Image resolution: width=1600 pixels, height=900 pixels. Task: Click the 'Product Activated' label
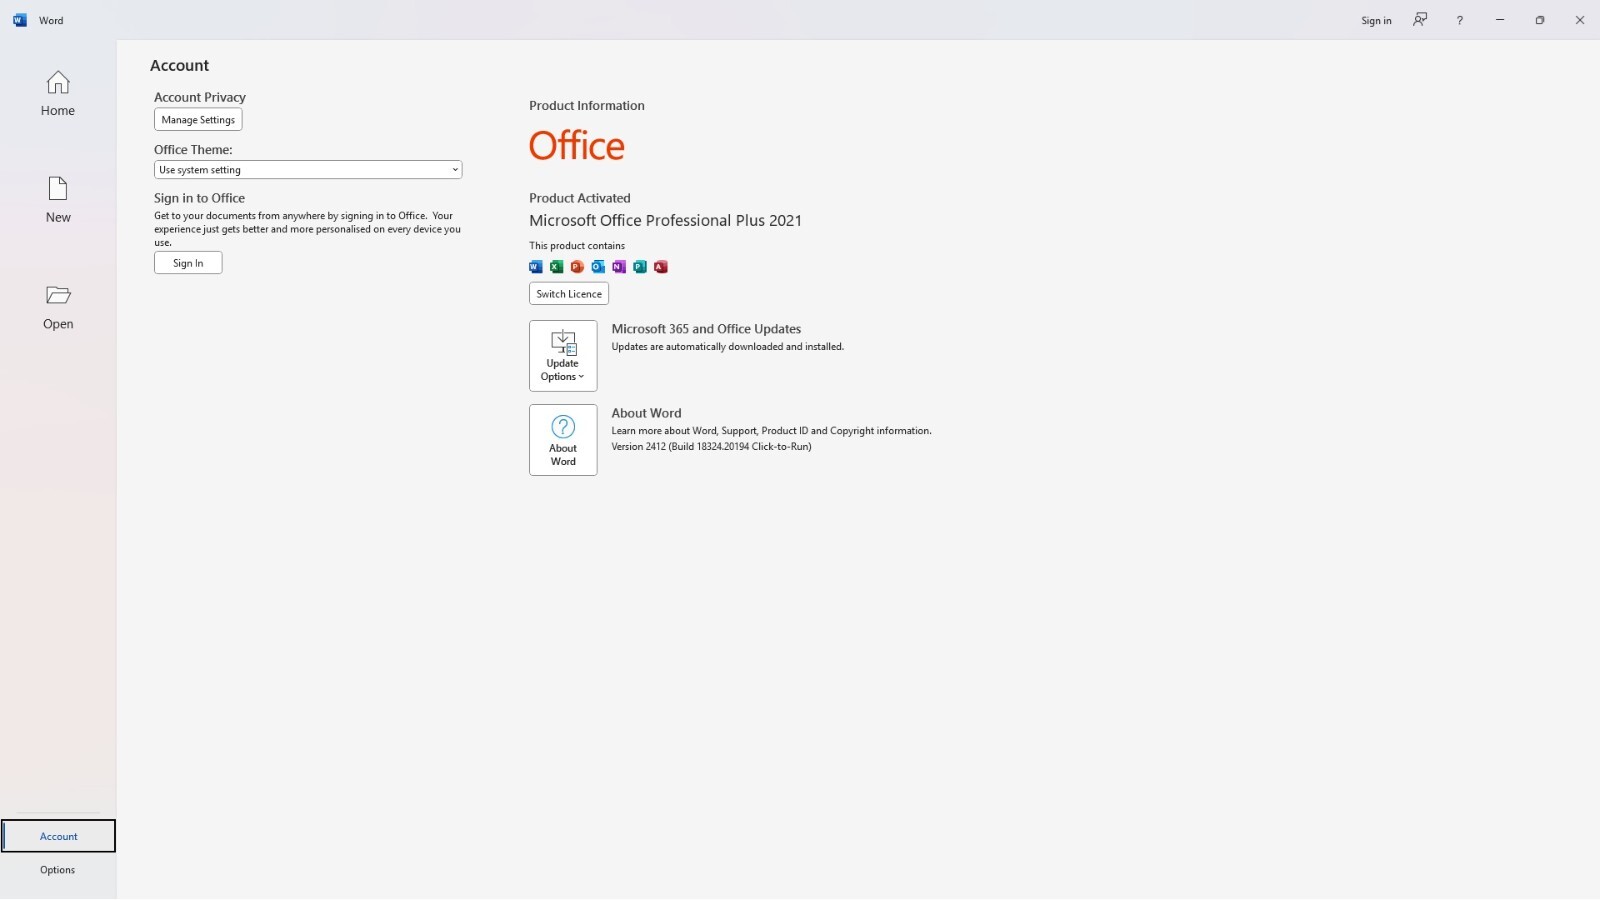click(x=580, y=198)
